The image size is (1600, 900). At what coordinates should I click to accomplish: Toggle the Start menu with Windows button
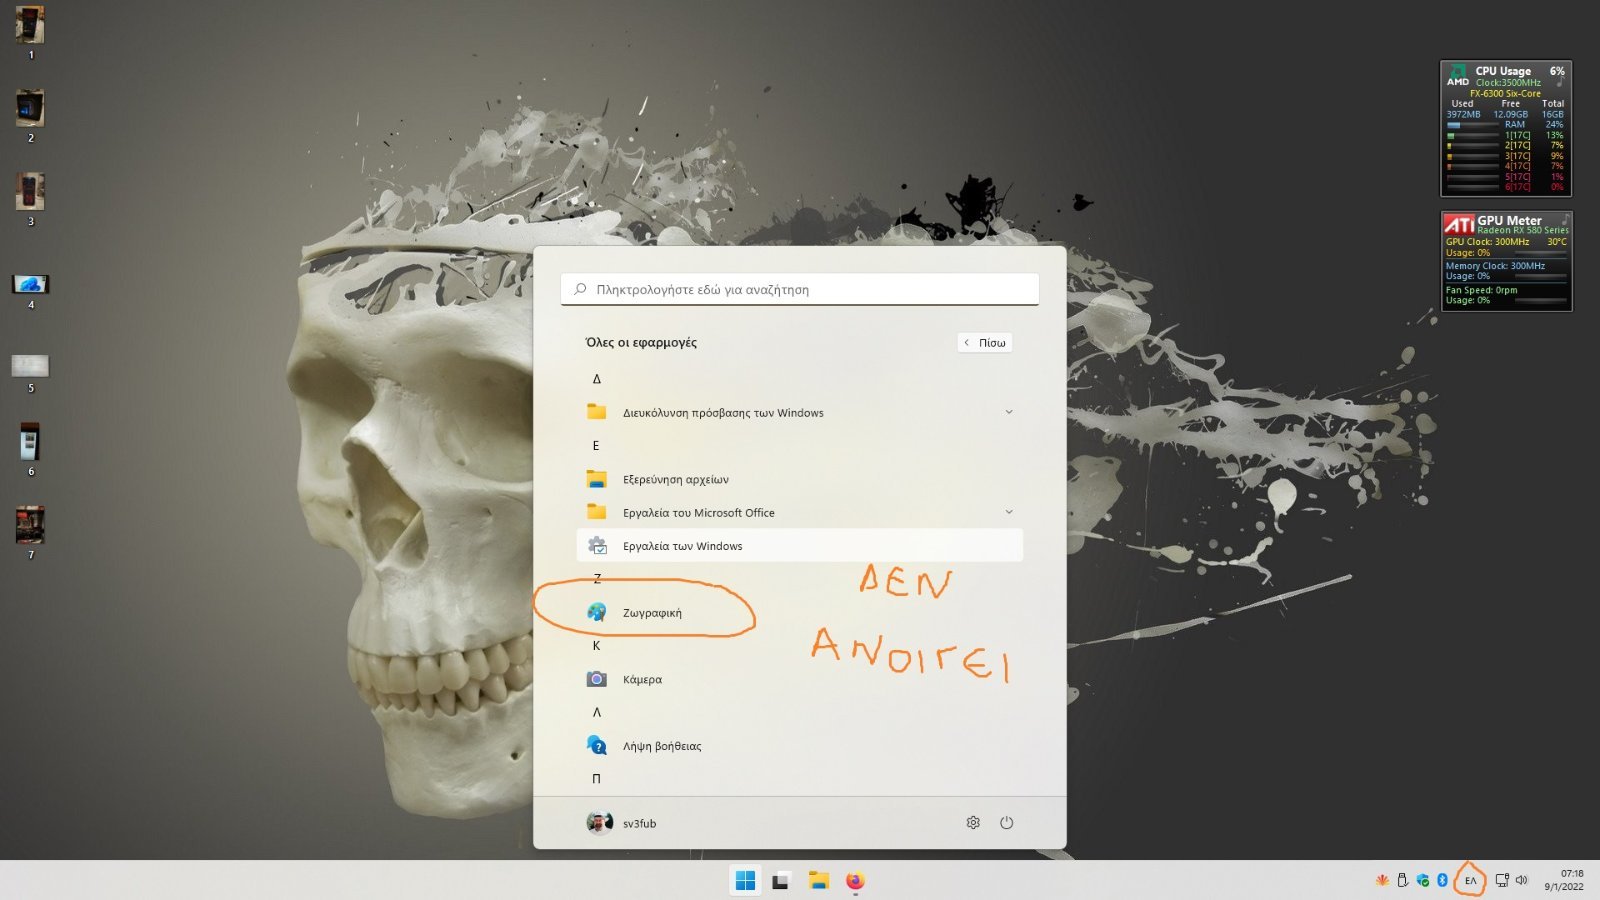click(x=745, y=881)
